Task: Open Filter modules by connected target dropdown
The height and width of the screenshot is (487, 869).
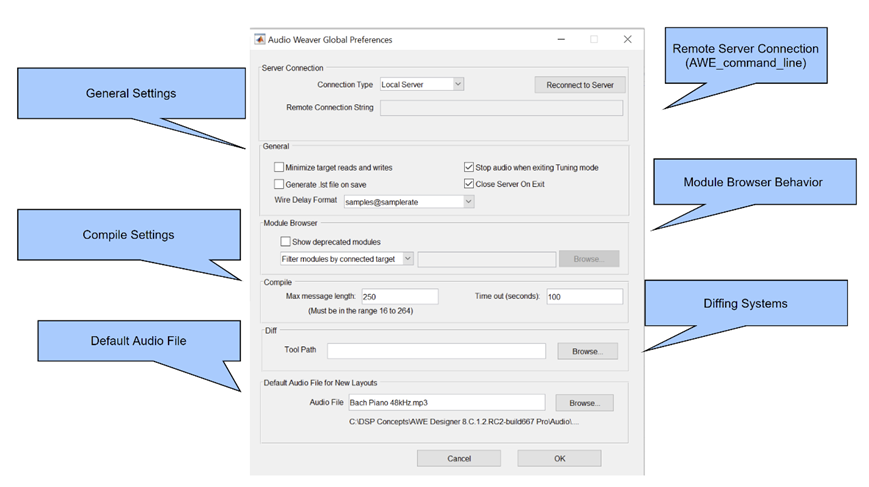Action: click(346, 259)
